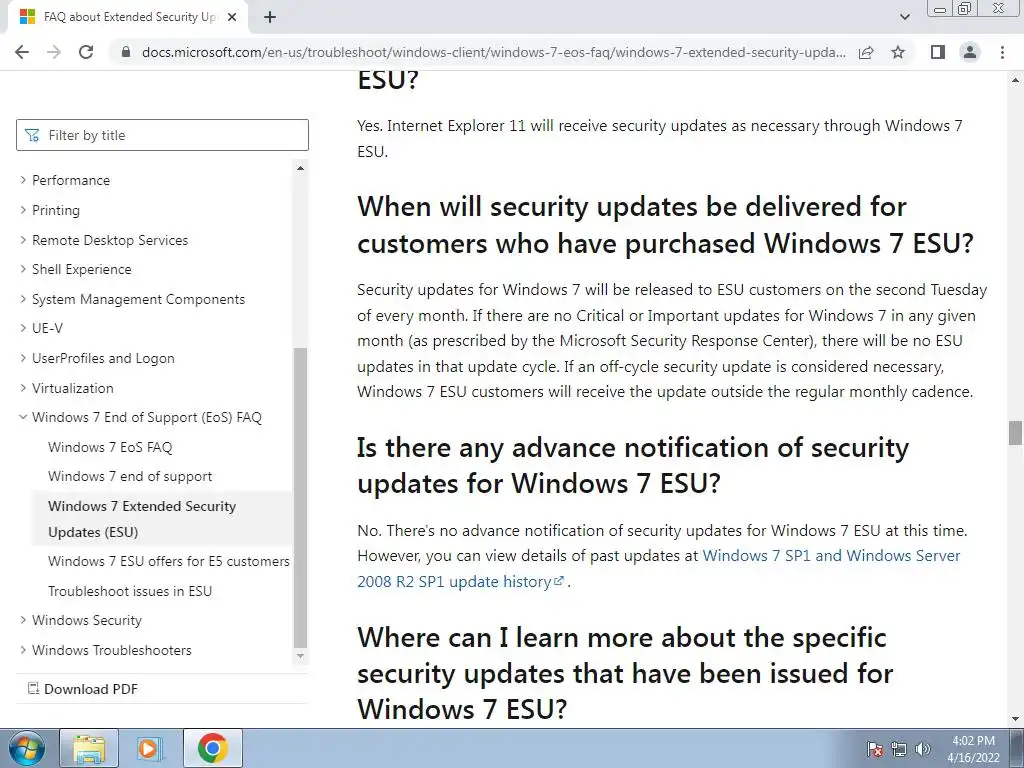Click the sidebar scrollbar thumb
The width and height of the screenshot is (1024, 768).
(300, 497)
